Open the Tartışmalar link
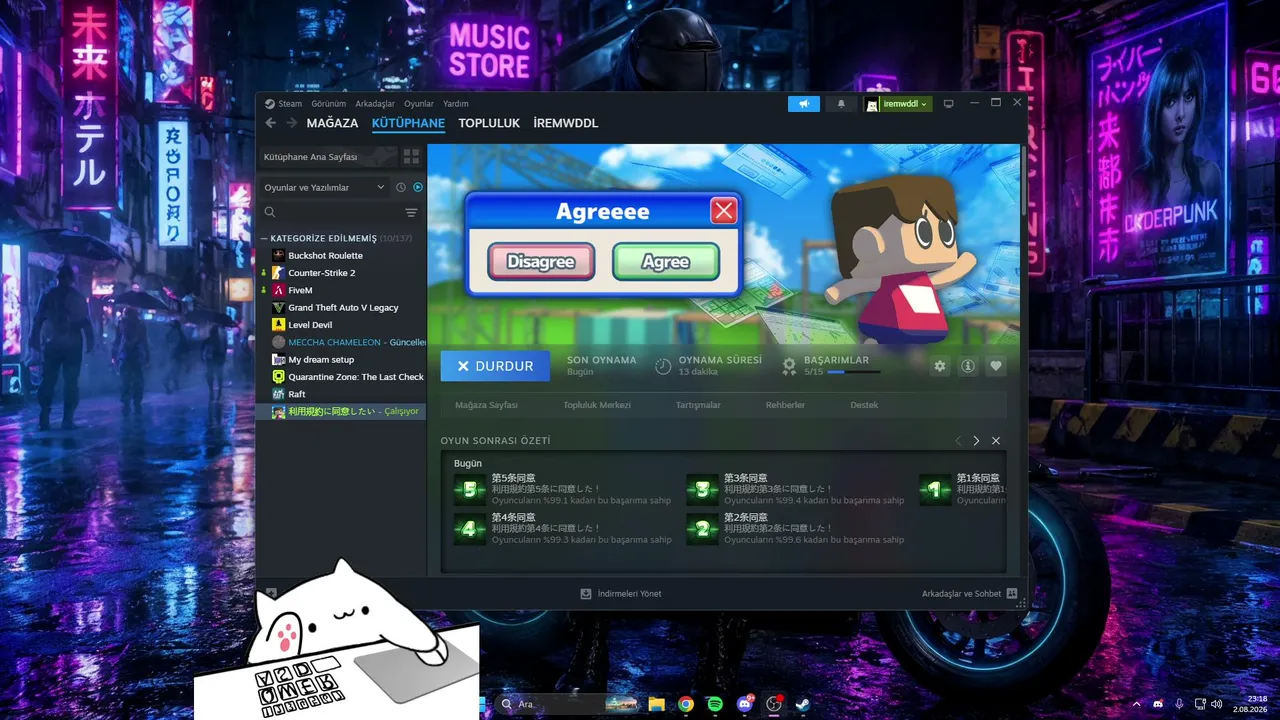The width and height of the screenshot is (1280, 720). 698,405
